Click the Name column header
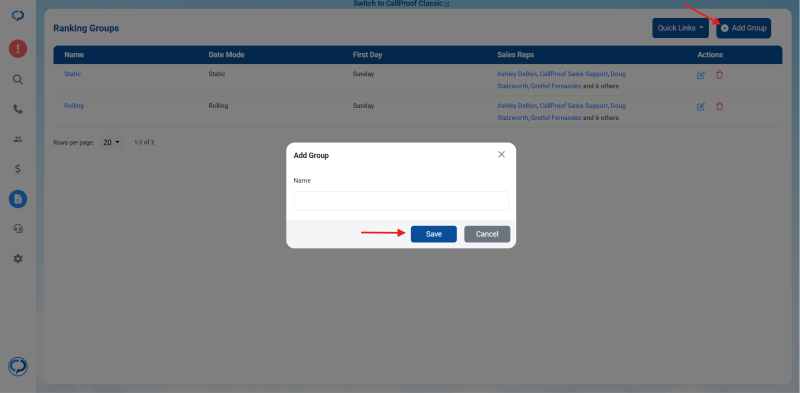Screen dimensions: 800x393 pyautogui.click(x=74, y=55)
